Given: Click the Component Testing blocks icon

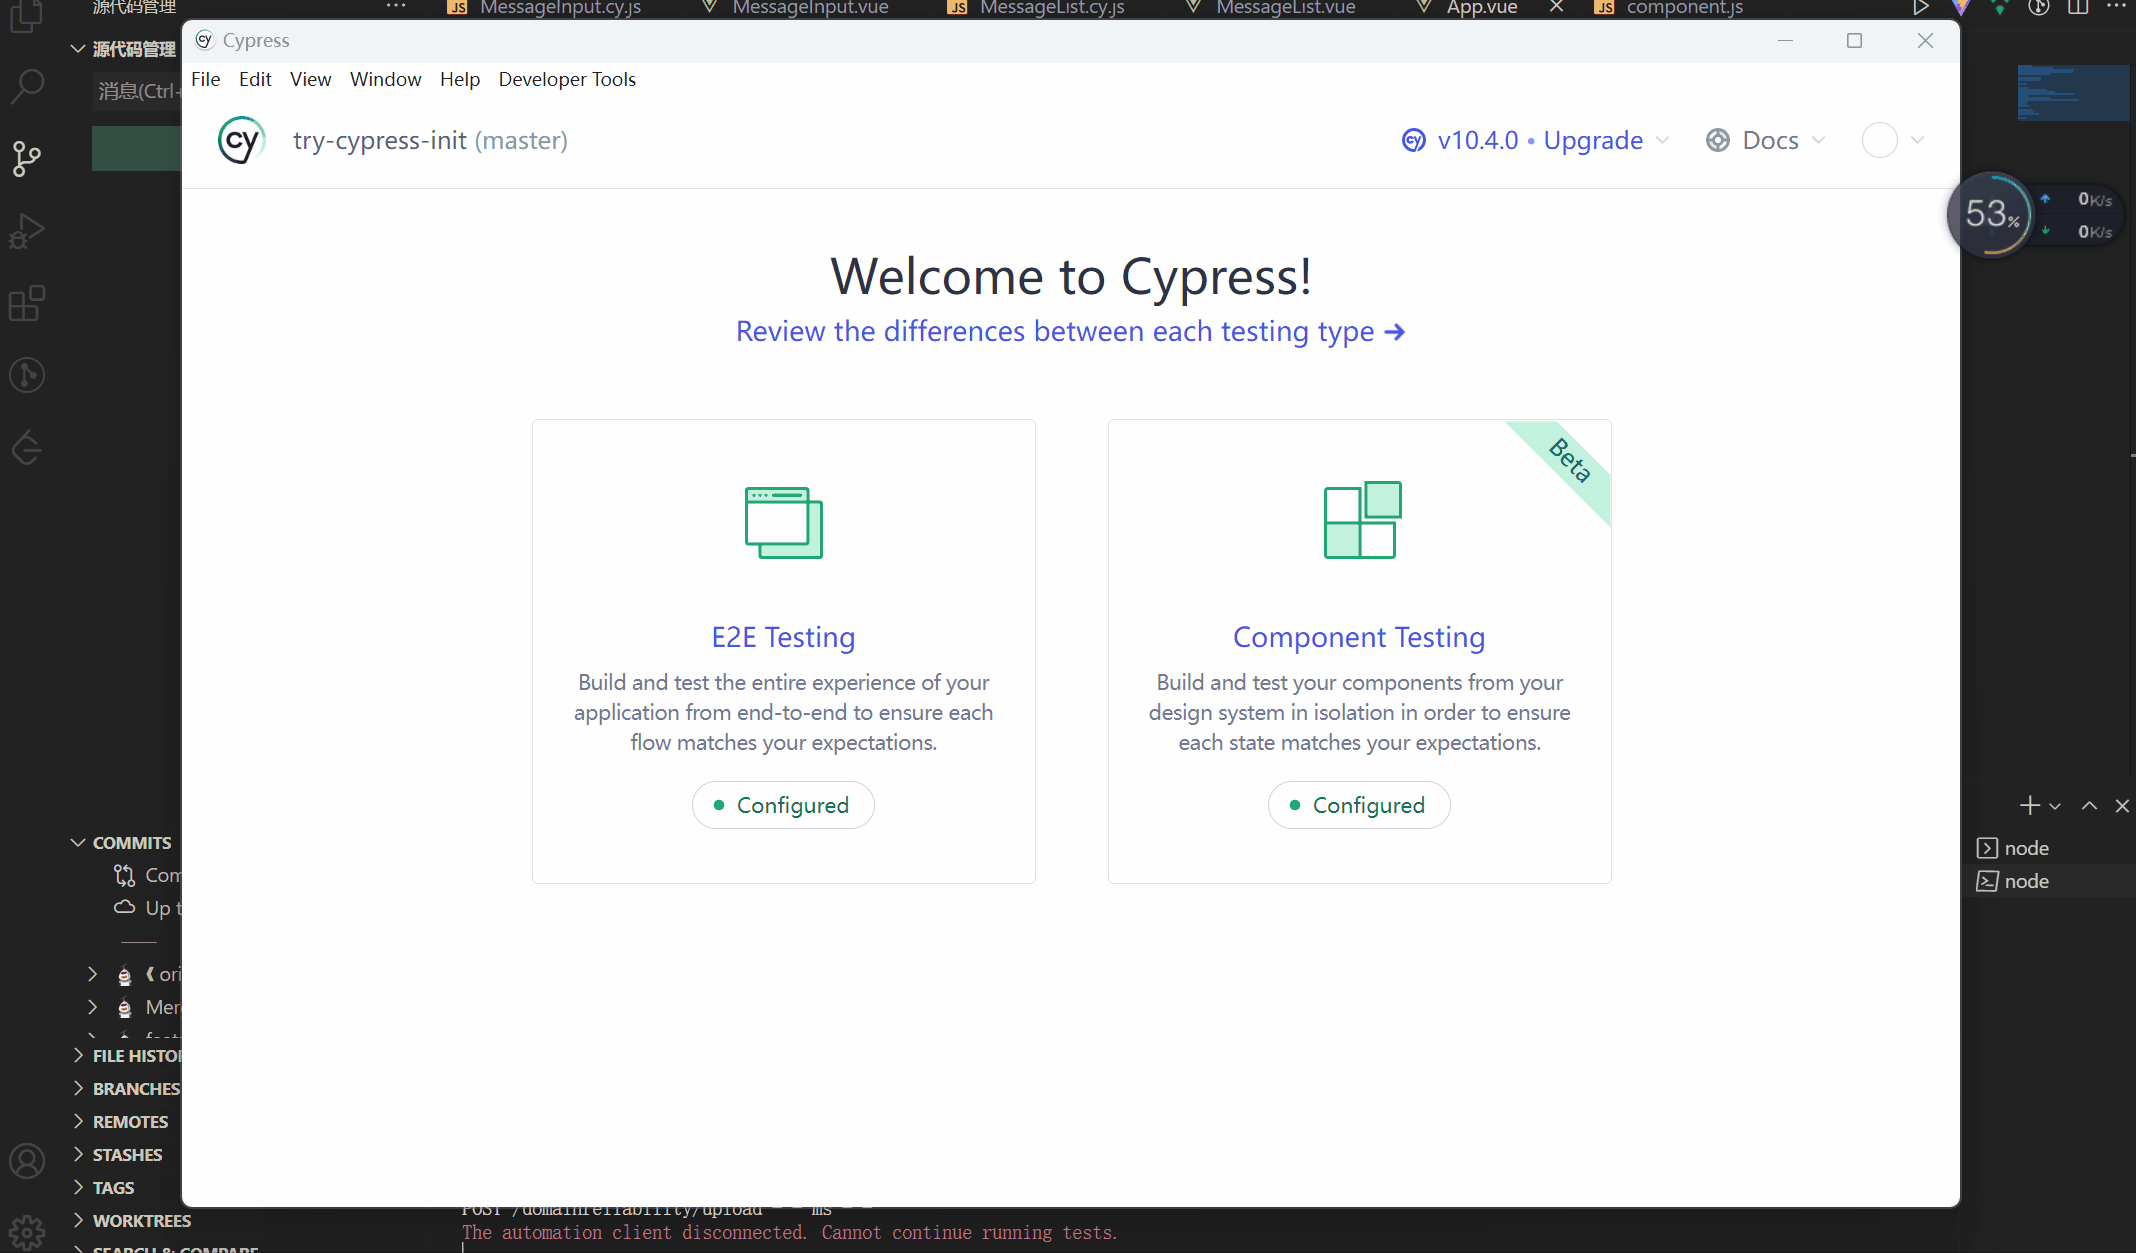Looking at the screenshot, I should [1362, 520].
